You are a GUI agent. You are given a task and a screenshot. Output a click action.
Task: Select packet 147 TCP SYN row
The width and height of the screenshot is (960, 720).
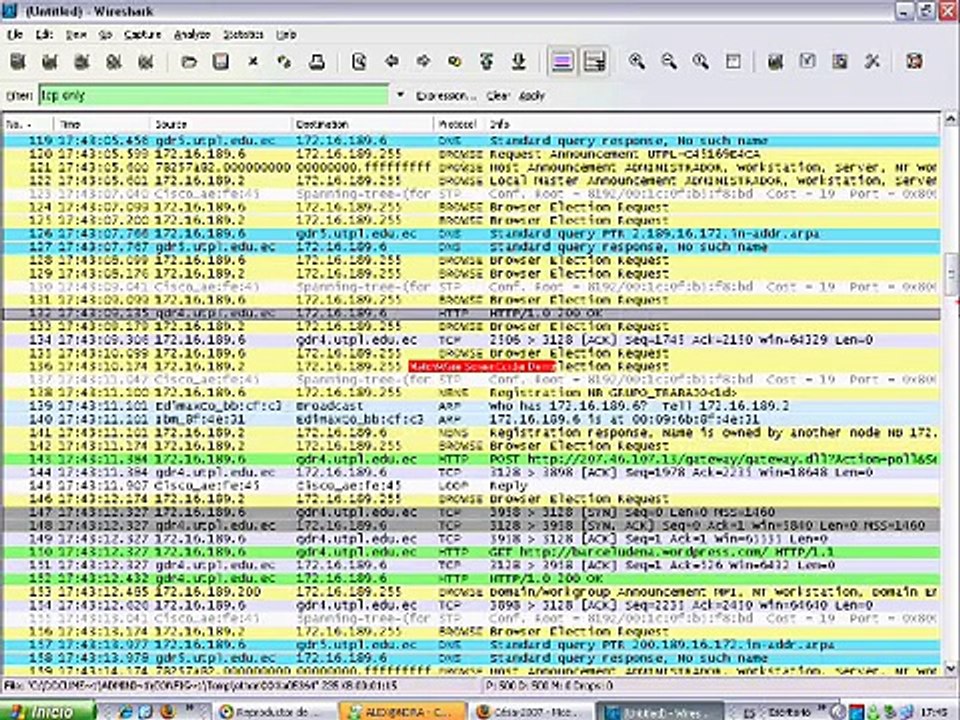click(x=471, y=512)
